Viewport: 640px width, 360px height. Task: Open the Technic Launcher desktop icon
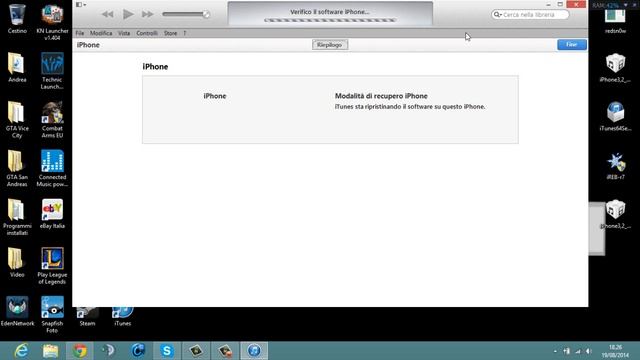click(x=52, y=71)
